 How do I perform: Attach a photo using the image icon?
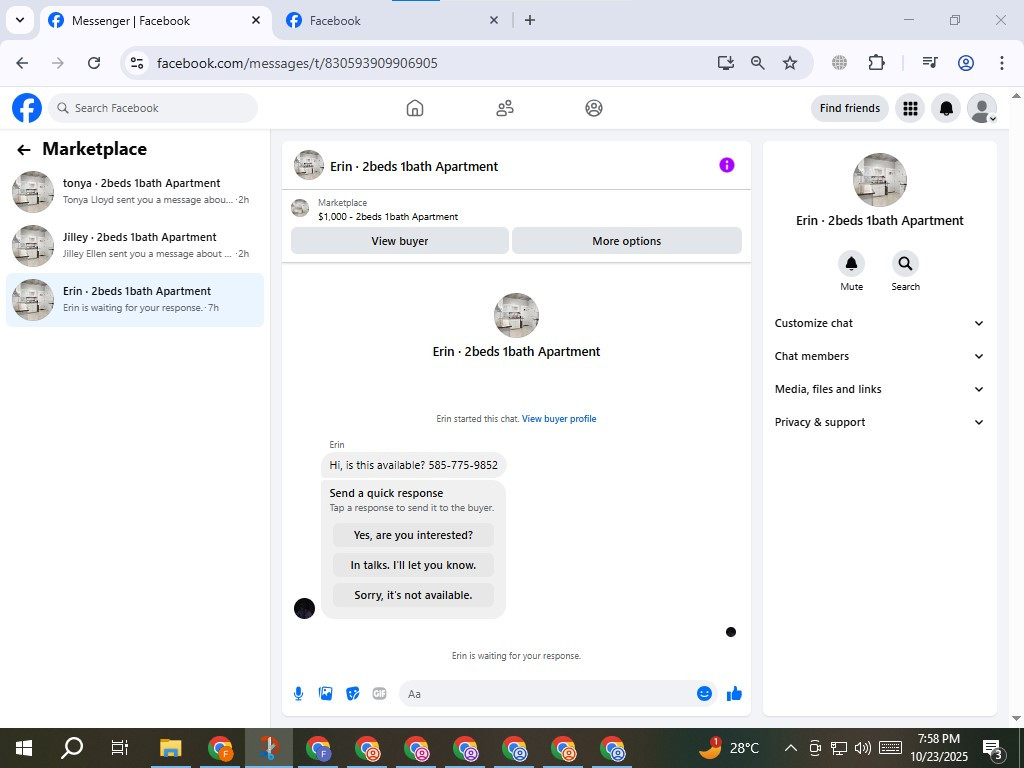(x=325, y=694)
